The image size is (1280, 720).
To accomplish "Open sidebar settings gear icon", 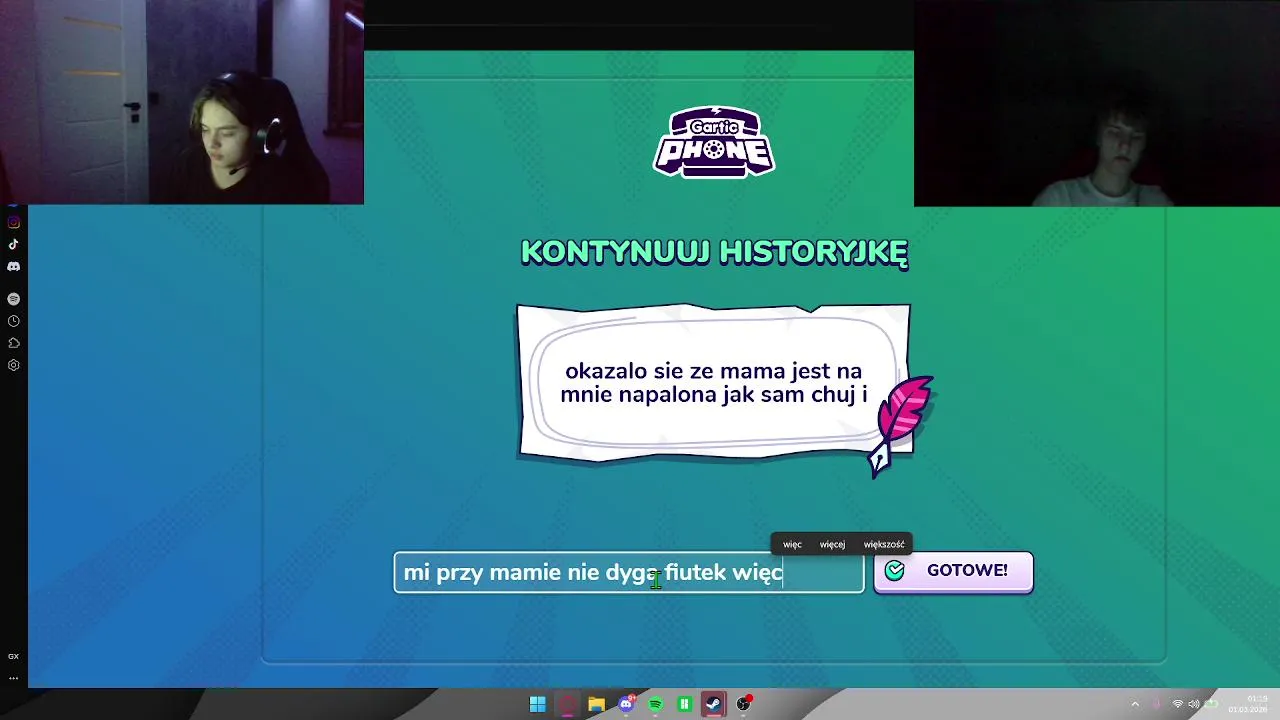I will (x=13, y=365).
